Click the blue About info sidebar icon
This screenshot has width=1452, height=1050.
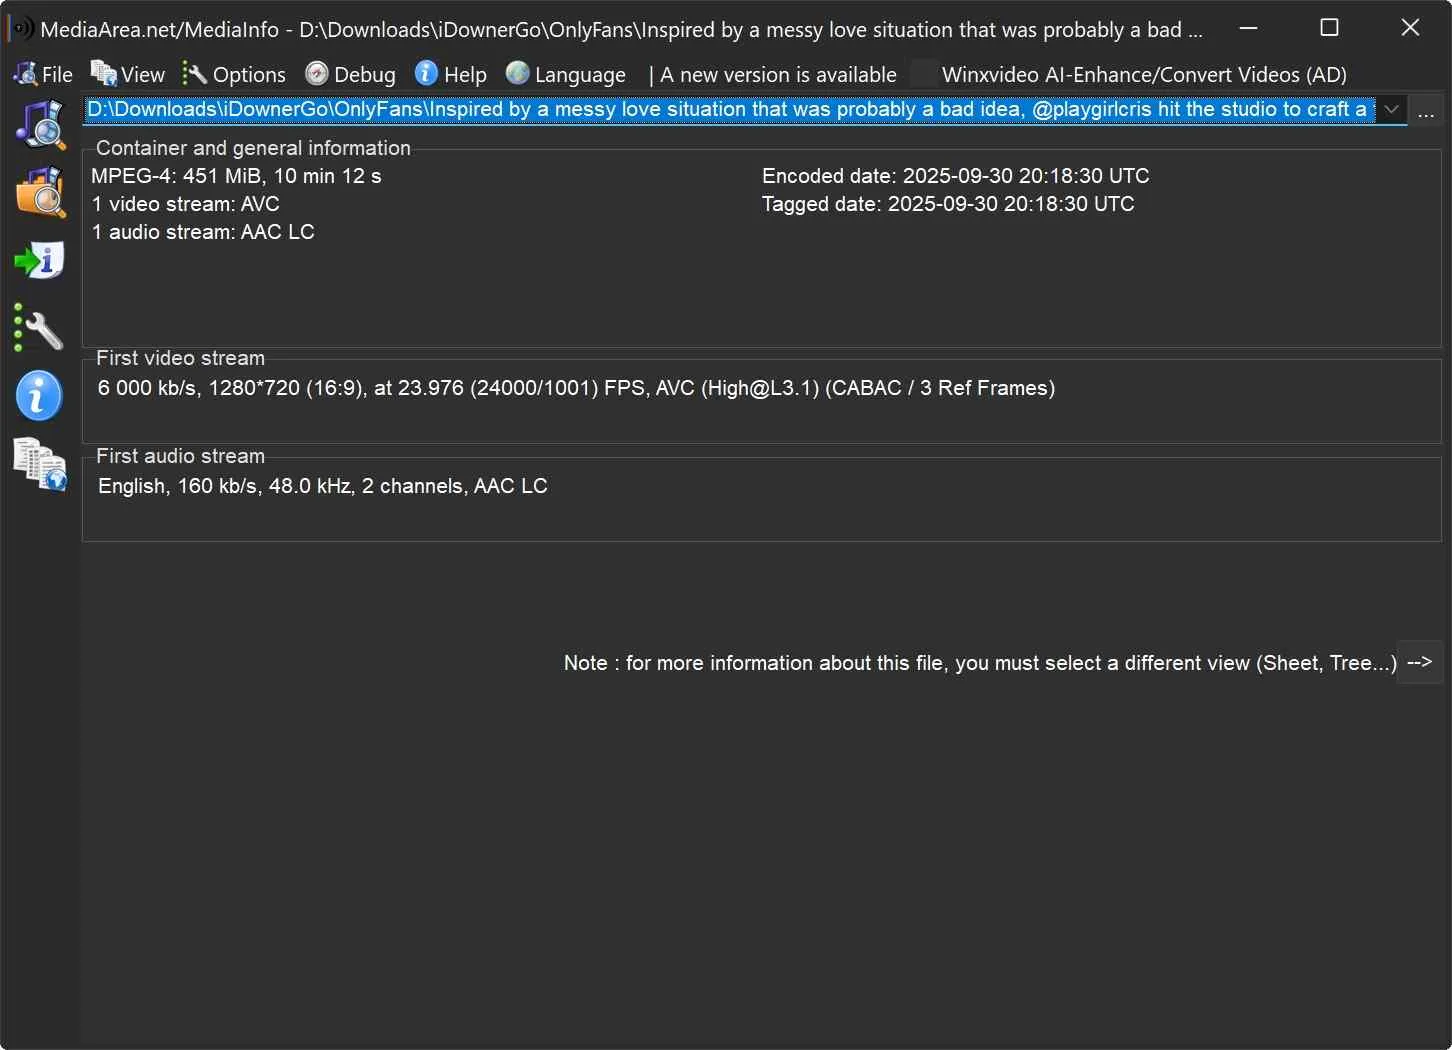(x=40, y=397)
